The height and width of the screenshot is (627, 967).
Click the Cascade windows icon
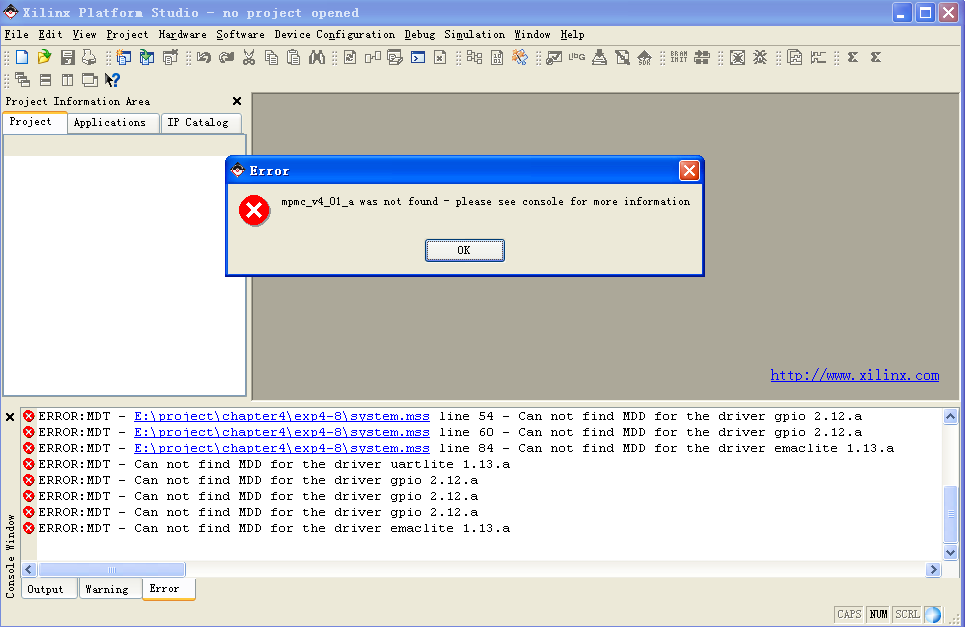(22, 80)
